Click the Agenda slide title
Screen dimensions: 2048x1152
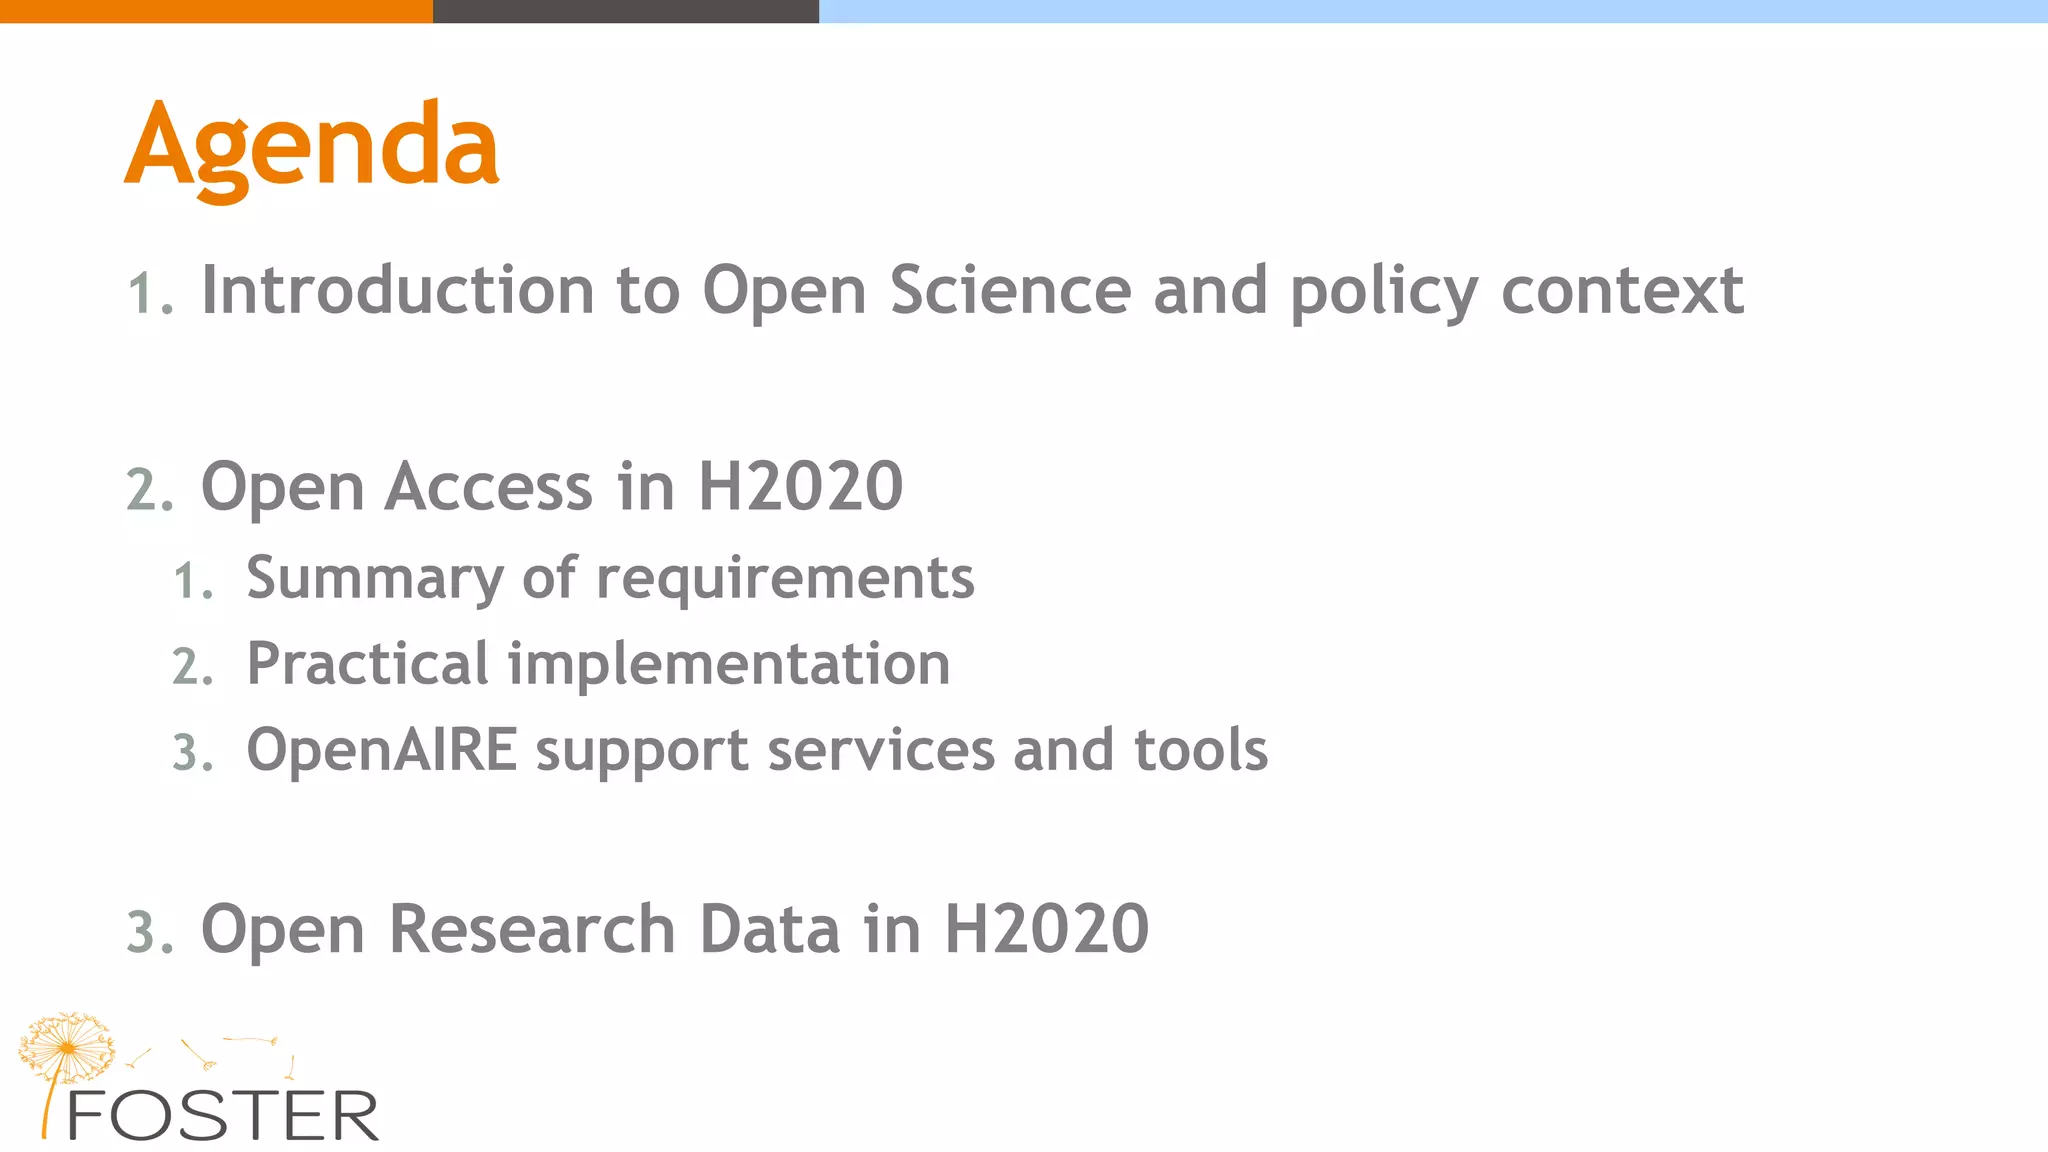pyautogui.click(x=311, y=146)
